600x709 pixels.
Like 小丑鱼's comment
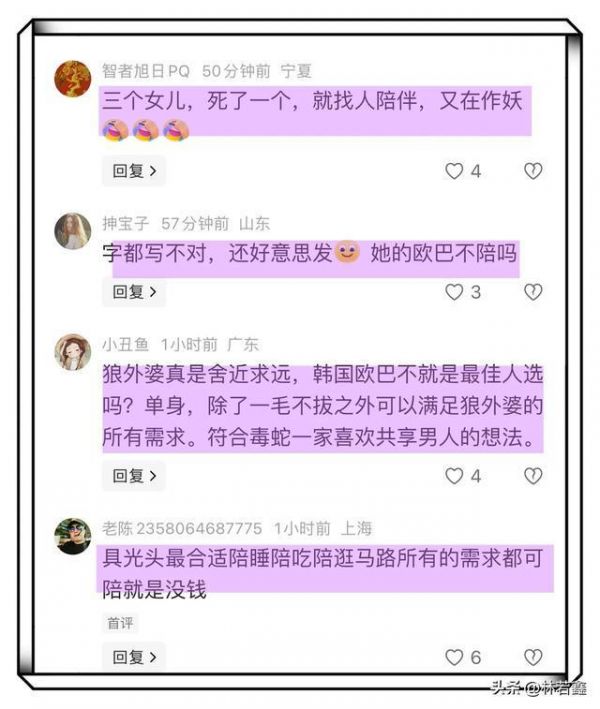[x=454, y=476]
